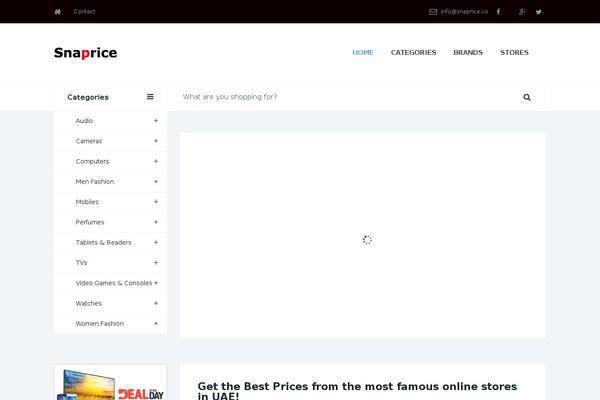Expand the Women Fashion category
This screenshot has width=600, height=400.
click(156, 323)
